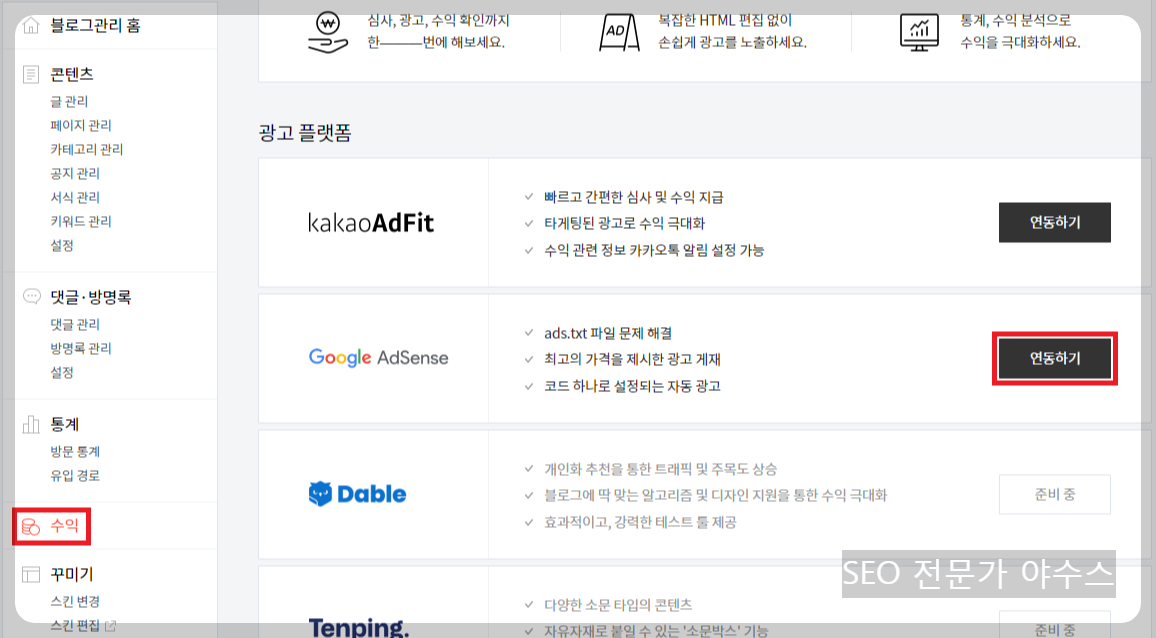Click text 최고의 가격을 제시한 광고 게재
Viewport: 1156px width, 638px height.
[x=633, y=359]
